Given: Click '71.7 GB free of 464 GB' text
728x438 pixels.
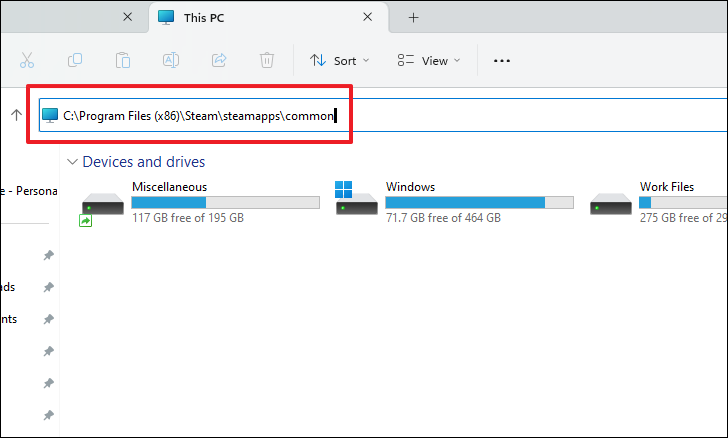Looking at the screenshot, I should (443, 218).
